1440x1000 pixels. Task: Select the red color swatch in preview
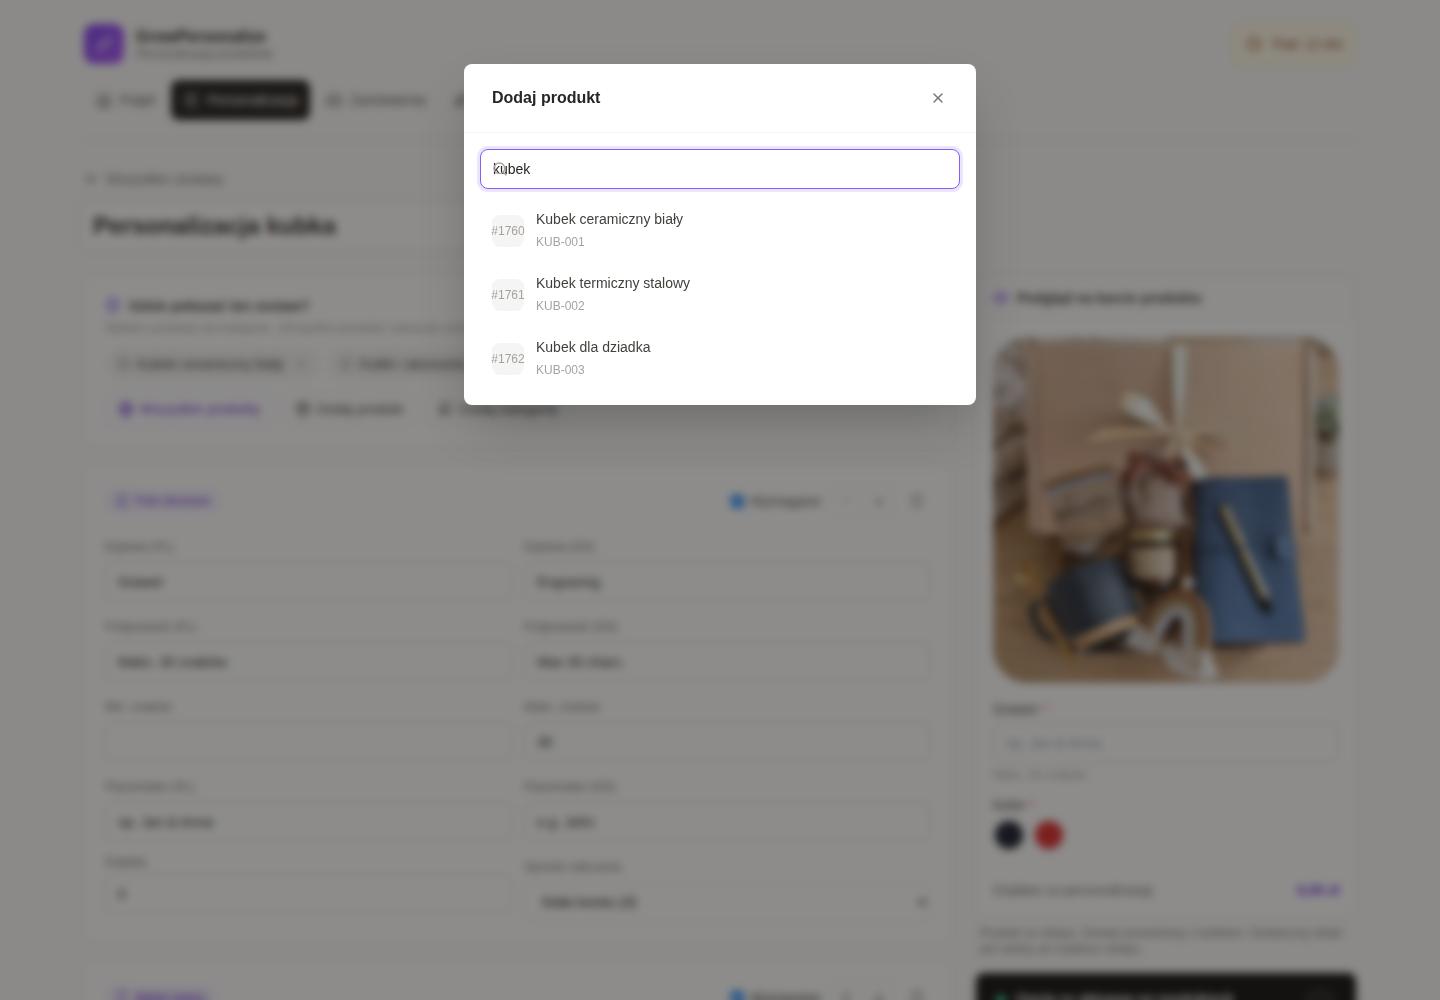click(1048, 835)
